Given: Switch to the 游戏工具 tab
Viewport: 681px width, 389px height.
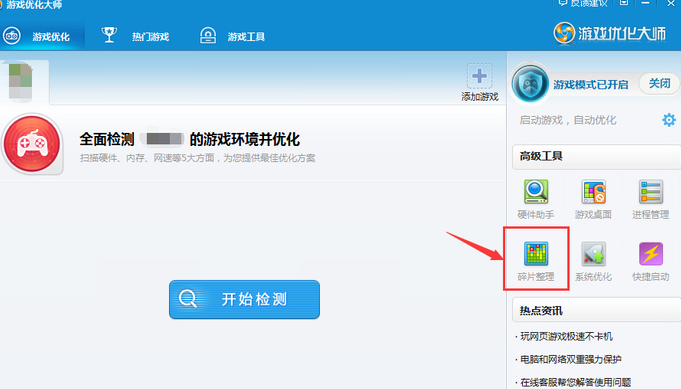Looking at the screenshot, I should (x=232, y=36).
